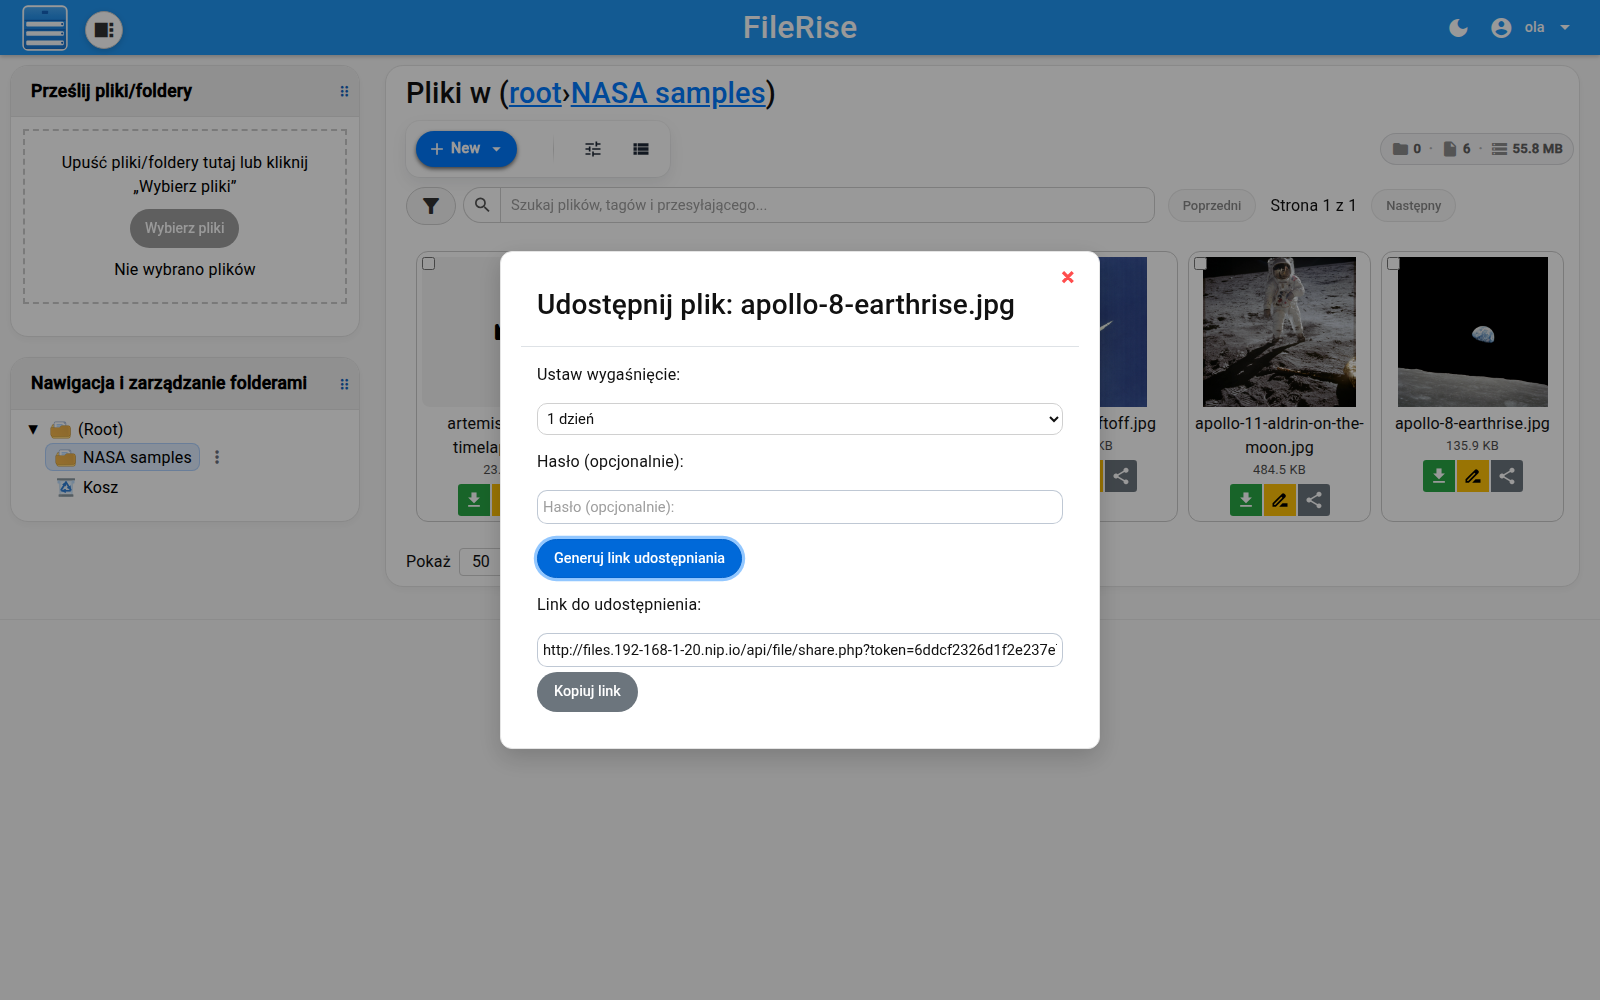The width and height of the screenshot is (1600, 1000).
Task: Click share icon under apollo-8-earthrise.jpg
Action: click(x=1507, y=476)
